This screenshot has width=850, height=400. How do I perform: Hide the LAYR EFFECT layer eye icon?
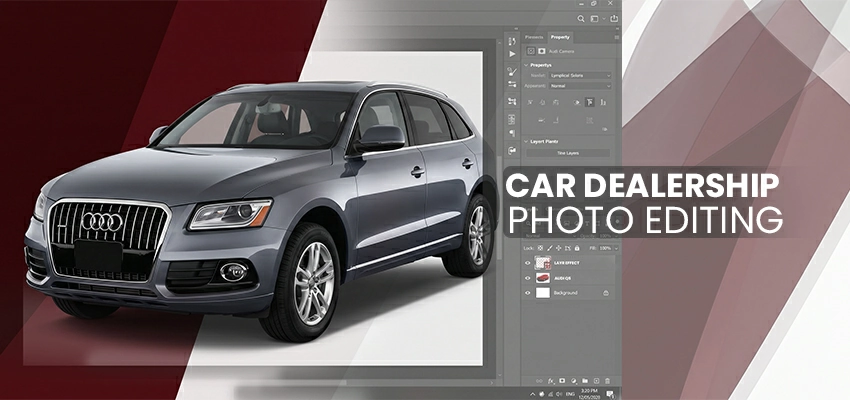(527, 263)
